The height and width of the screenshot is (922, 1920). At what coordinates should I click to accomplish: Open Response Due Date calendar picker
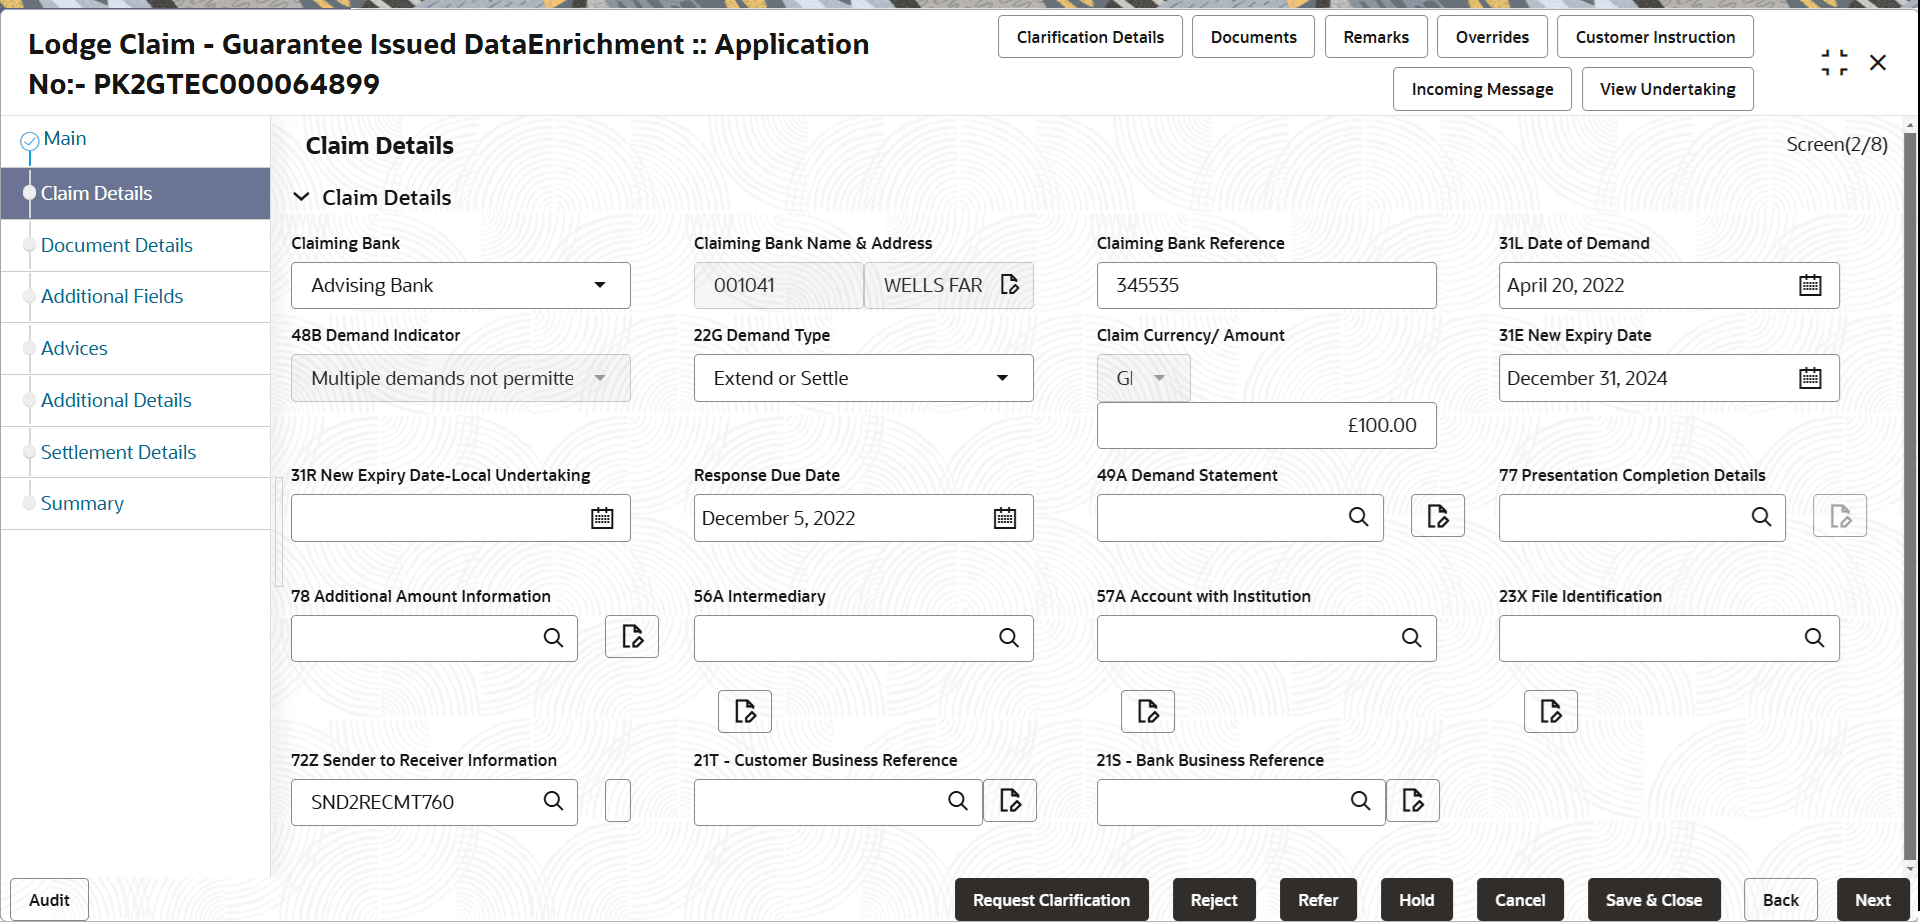click(1005, 518)
